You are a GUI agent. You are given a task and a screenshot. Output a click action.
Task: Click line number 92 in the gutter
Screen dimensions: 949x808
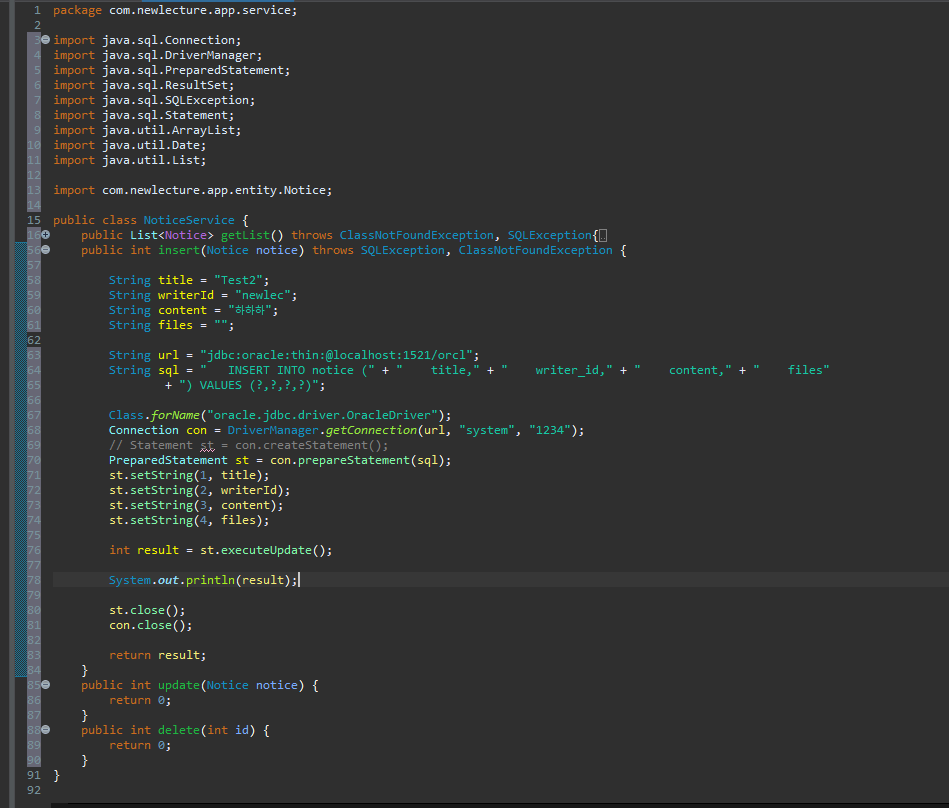pyautogui.click(x=34, y=790)
